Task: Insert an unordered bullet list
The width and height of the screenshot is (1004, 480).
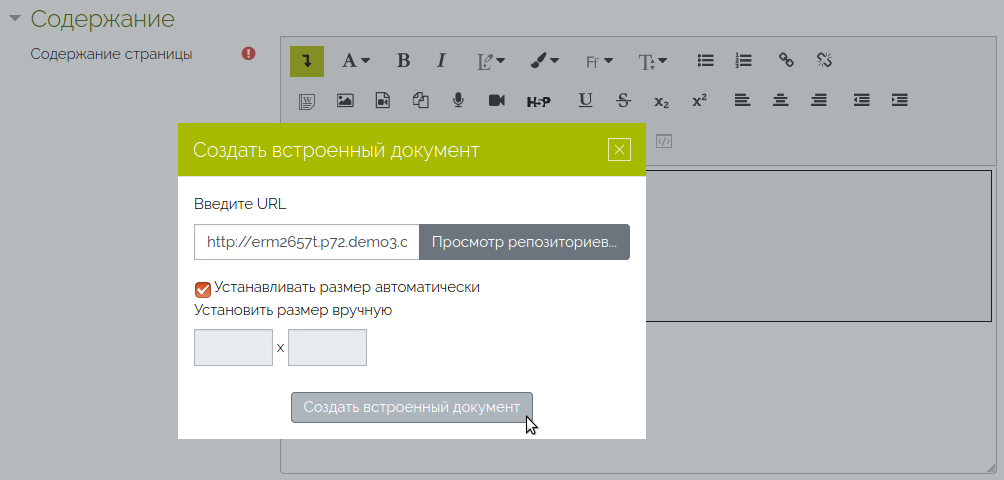Action: 705,61
